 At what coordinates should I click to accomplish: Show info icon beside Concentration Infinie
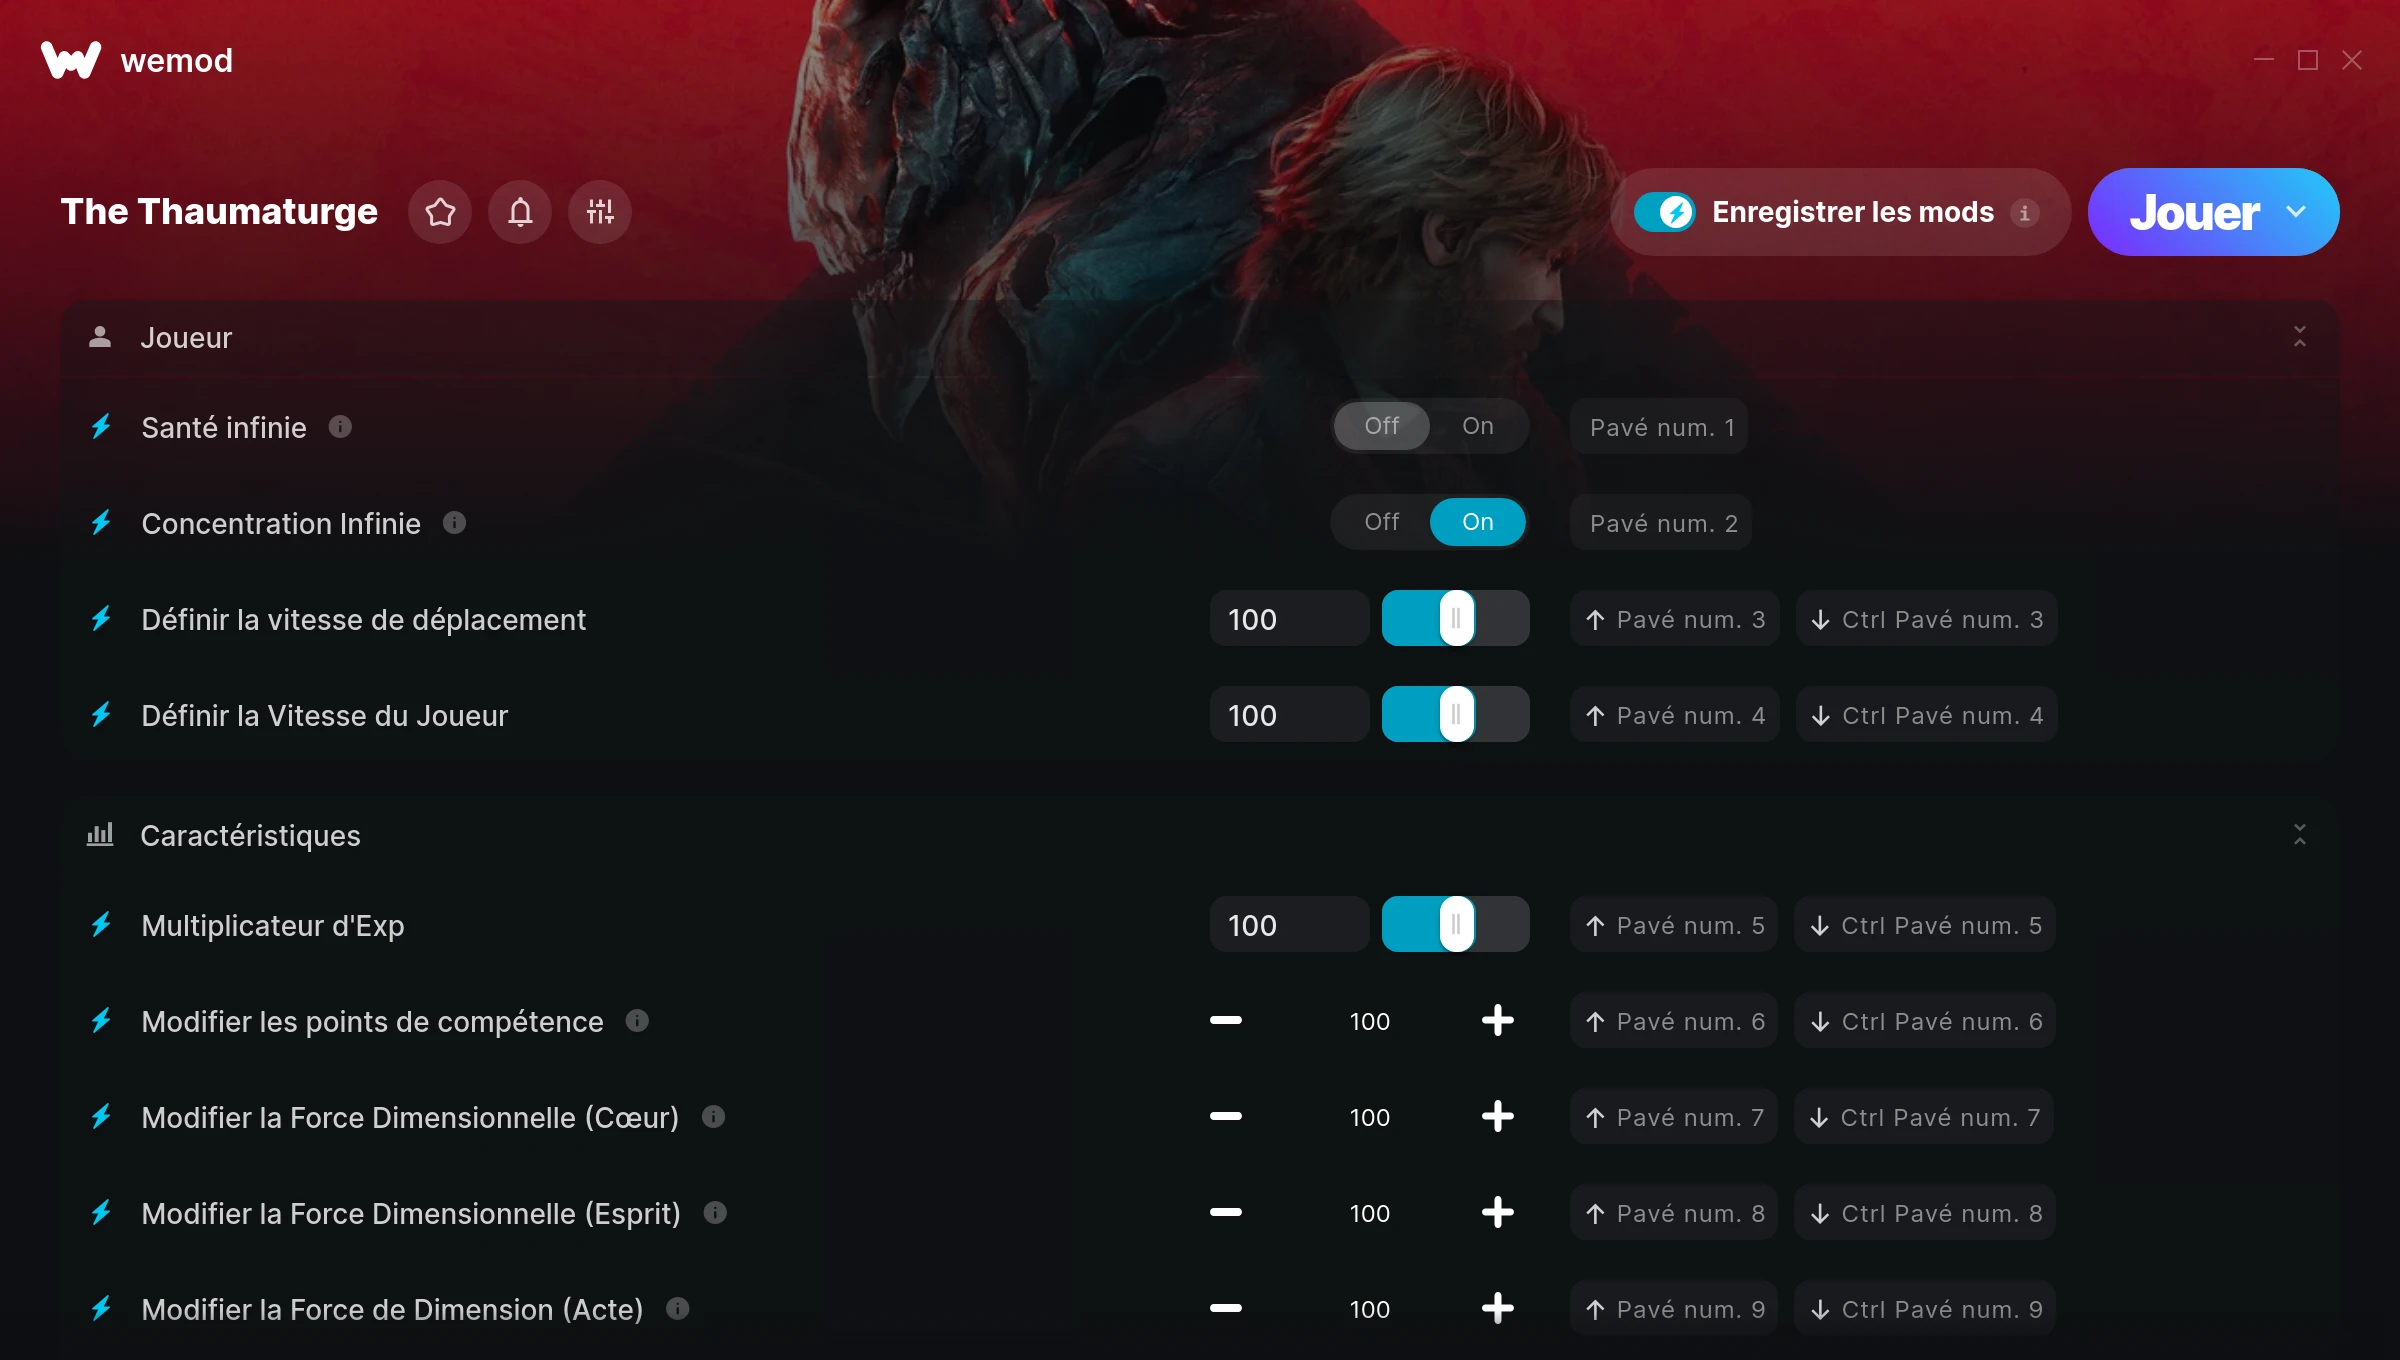tap(454, 523)
